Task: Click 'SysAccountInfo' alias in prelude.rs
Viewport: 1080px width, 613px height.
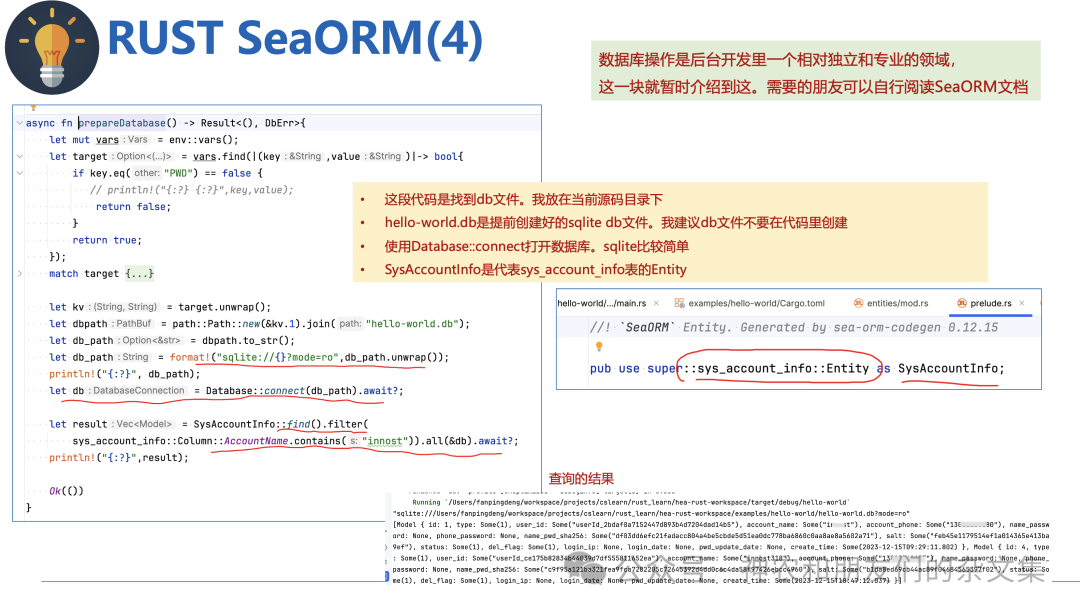Action: pos(948,368)
